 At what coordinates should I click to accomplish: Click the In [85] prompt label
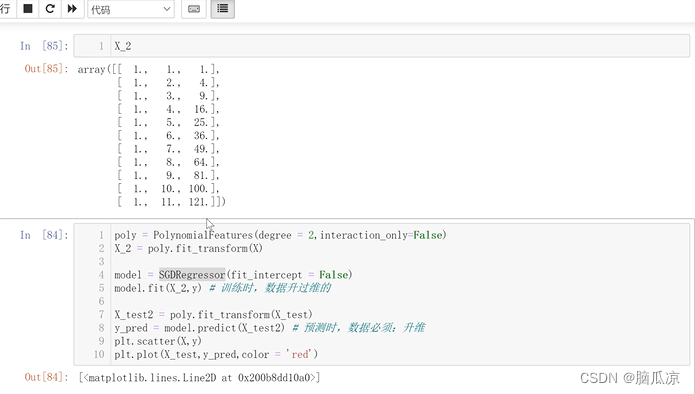(x=44, y=46)
